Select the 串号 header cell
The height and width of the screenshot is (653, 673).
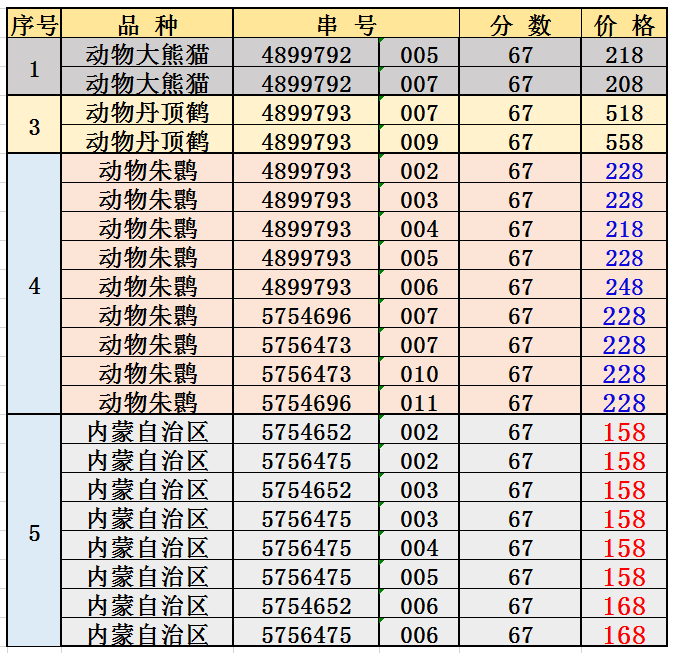coord(346,25)
